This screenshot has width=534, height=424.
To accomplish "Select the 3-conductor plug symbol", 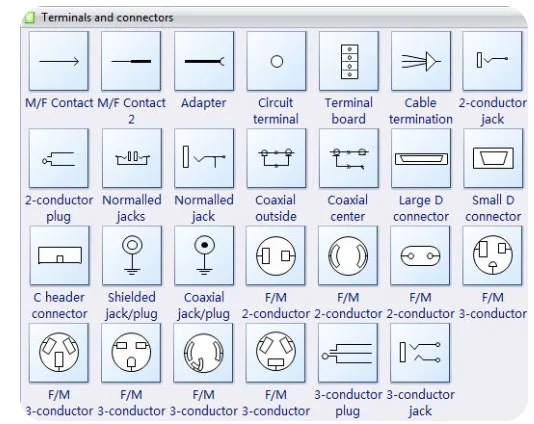I will coord(348,353).
